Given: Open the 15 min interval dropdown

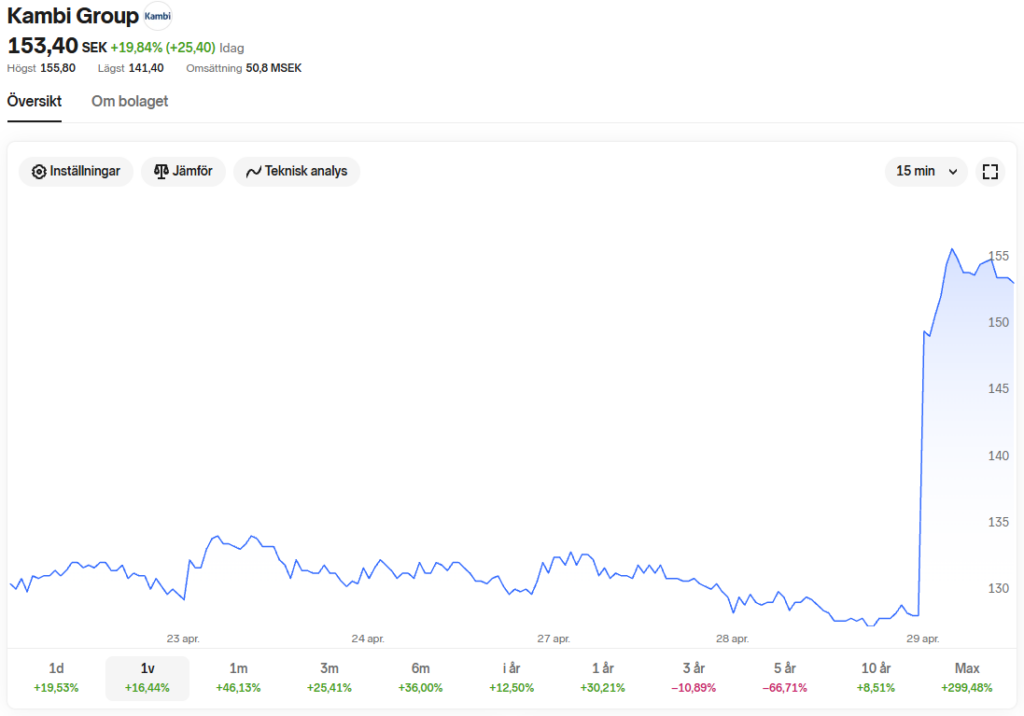Looking at the screenshot, I should [925, 171].
